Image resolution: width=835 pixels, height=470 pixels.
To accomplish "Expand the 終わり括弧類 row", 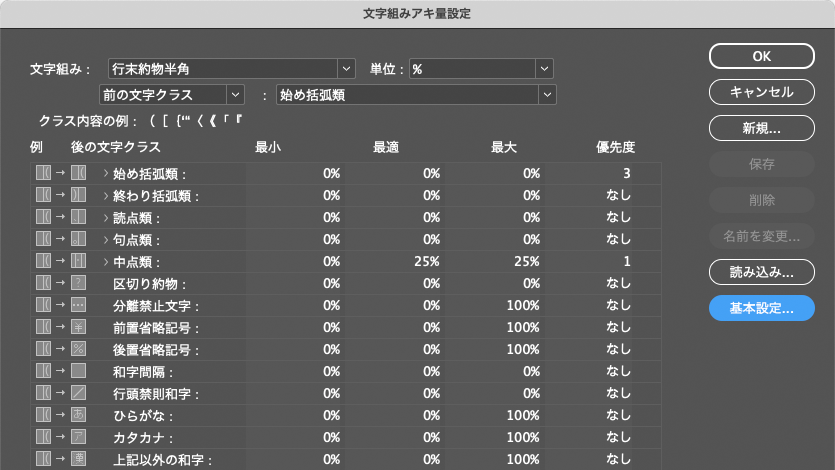I will click(x=106, y=196).
